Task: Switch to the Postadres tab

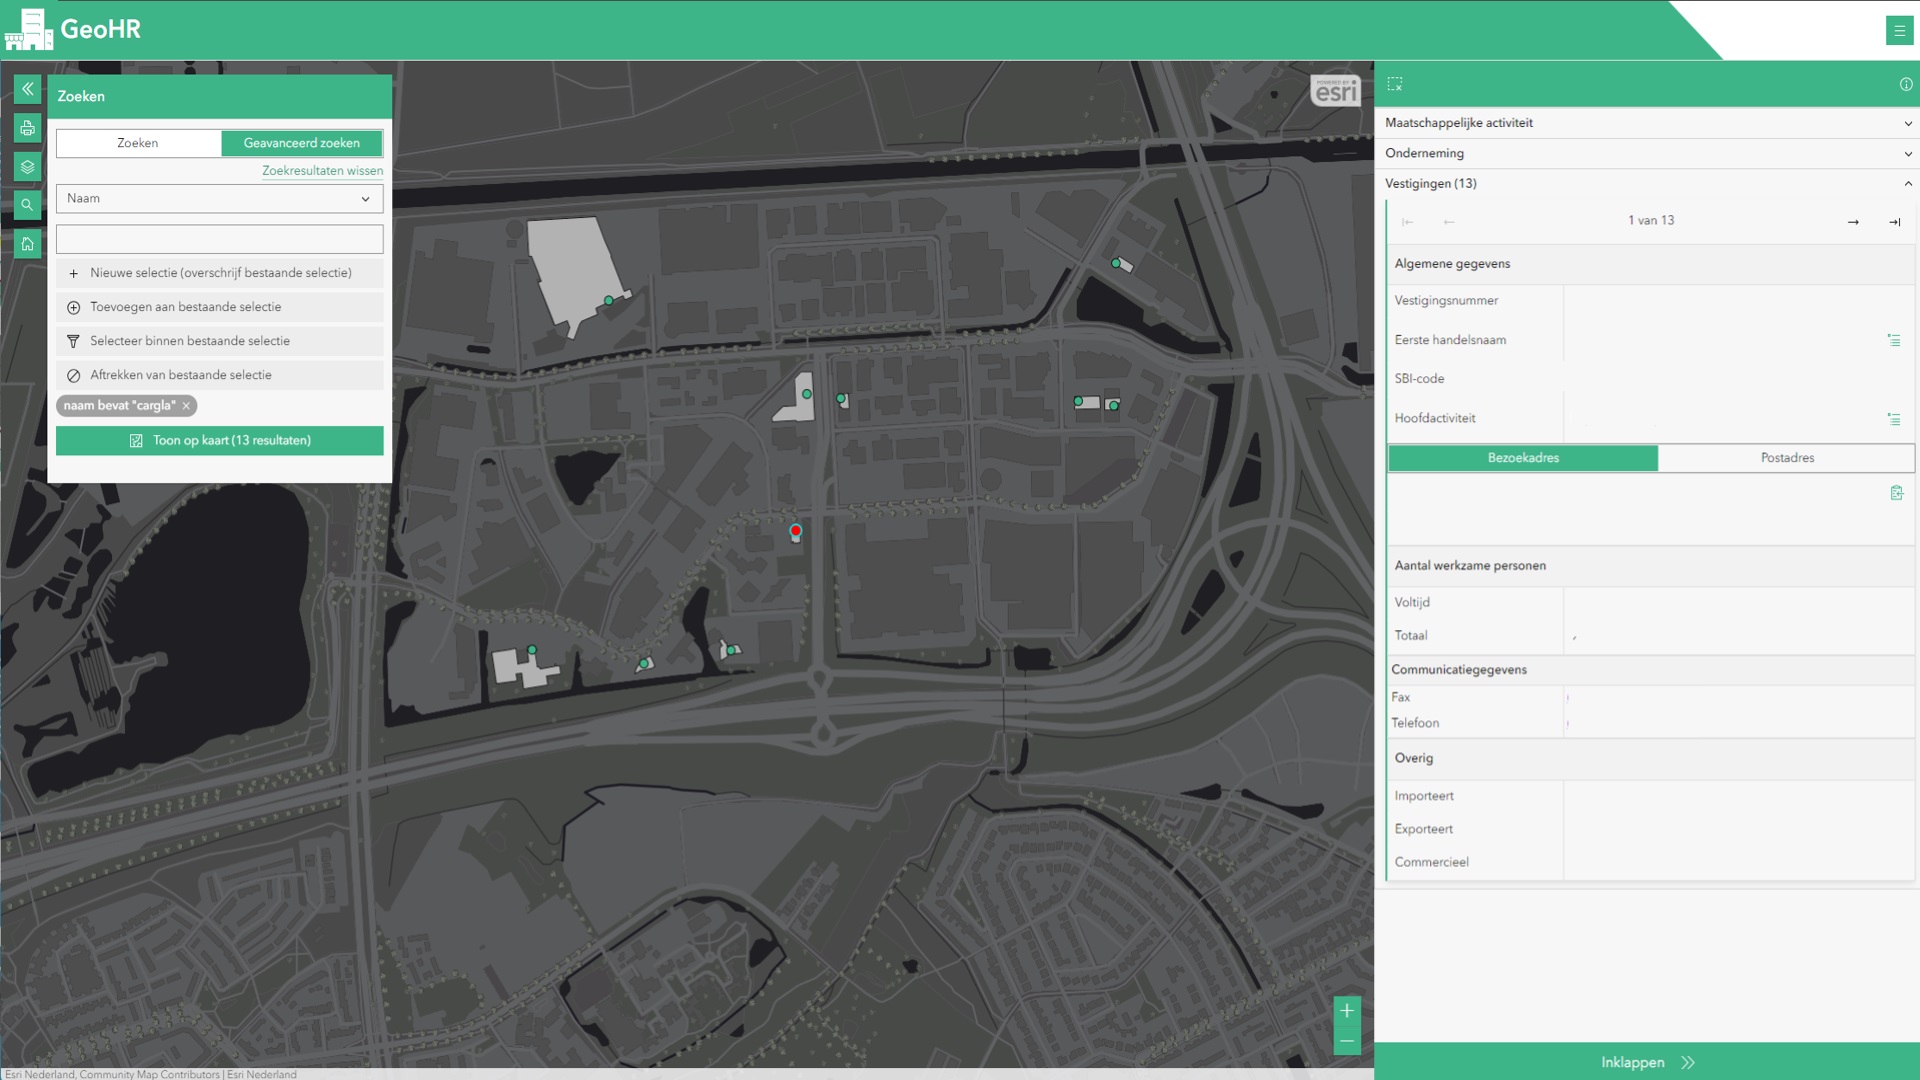Action: [x=1786, y=458]
